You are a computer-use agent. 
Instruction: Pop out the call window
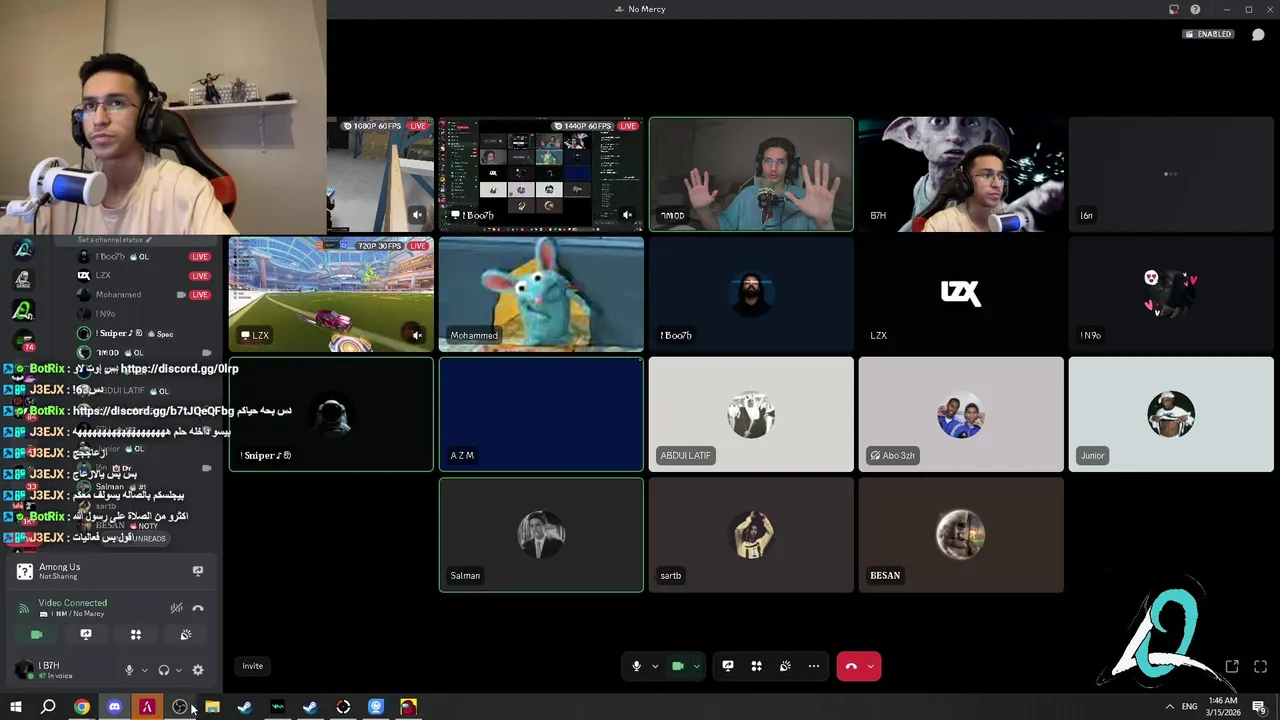point(1232,667)
